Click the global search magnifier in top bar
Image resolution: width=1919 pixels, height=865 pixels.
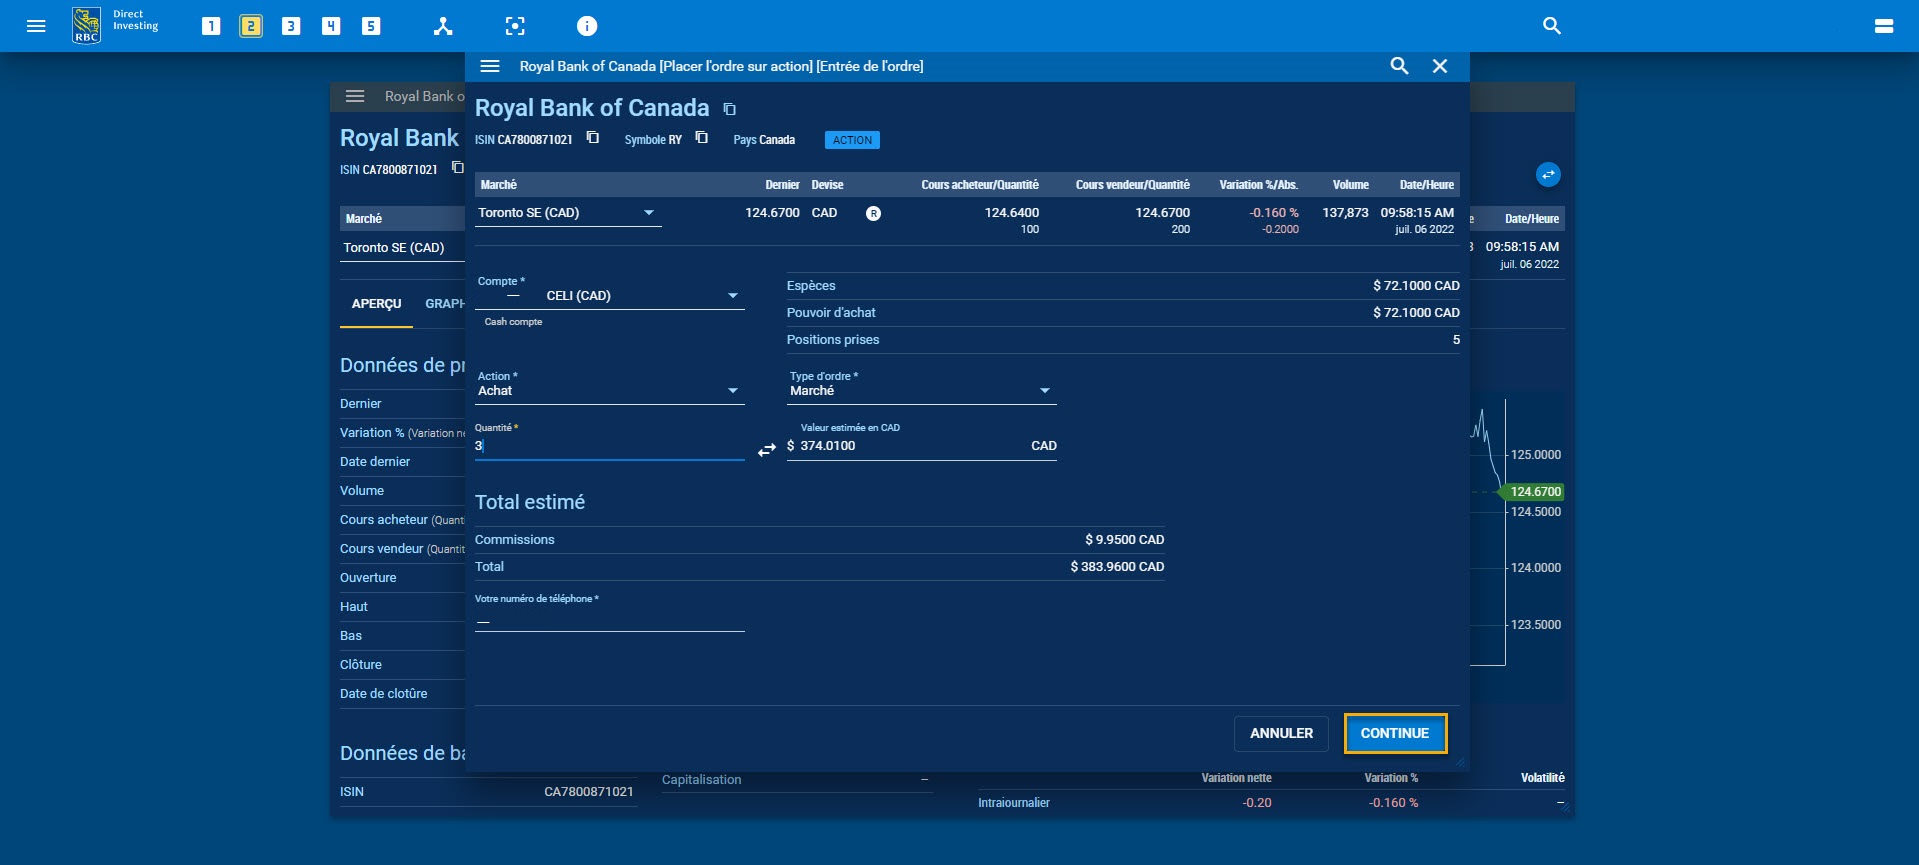pyautogui.click(x=1552, y=26)
